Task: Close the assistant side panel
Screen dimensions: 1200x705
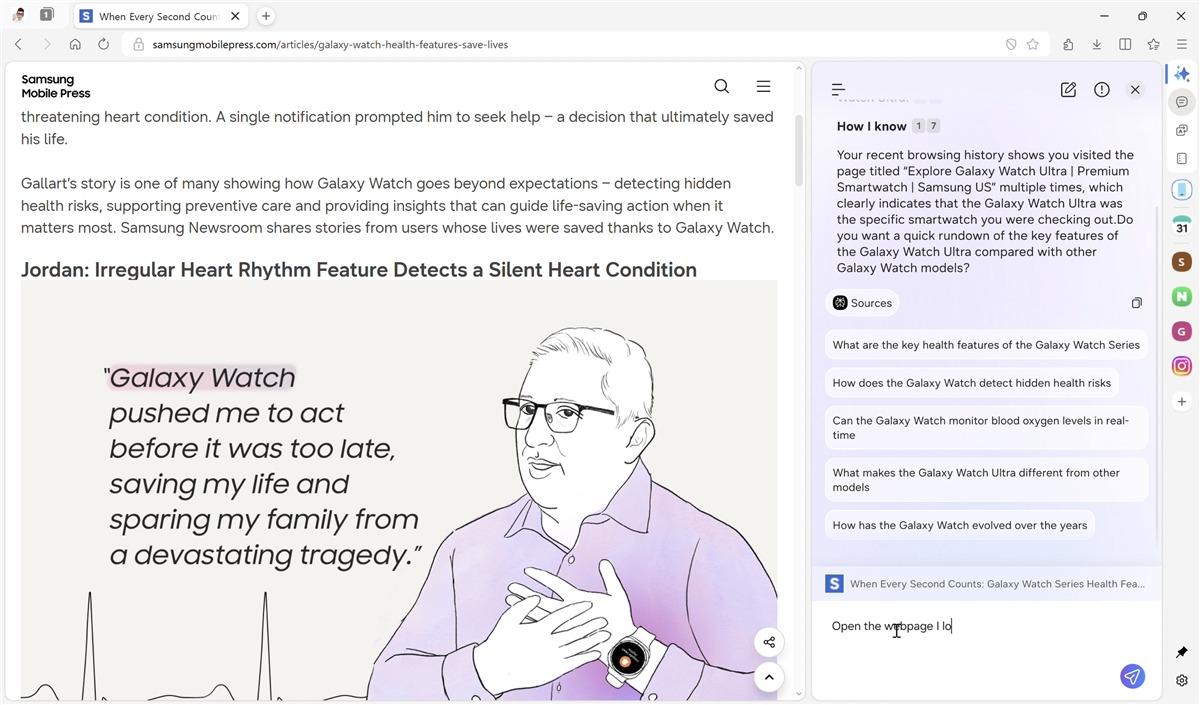Action: click(x=1135, y=90)
